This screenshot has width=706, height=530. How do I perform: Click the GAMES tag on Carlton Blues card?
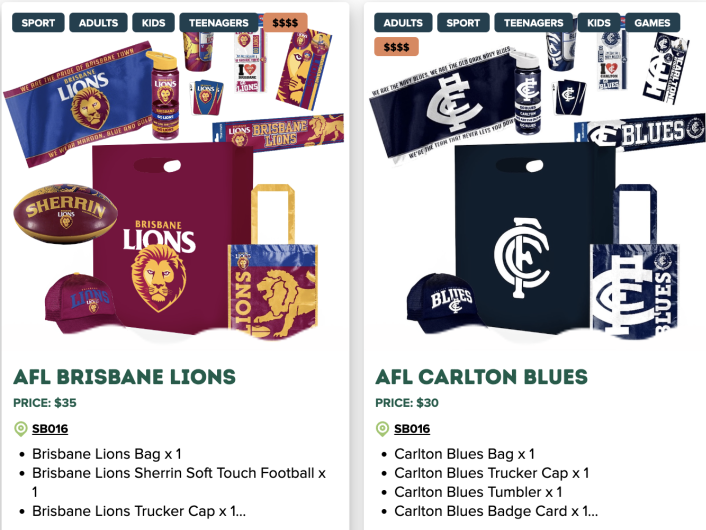652,23
